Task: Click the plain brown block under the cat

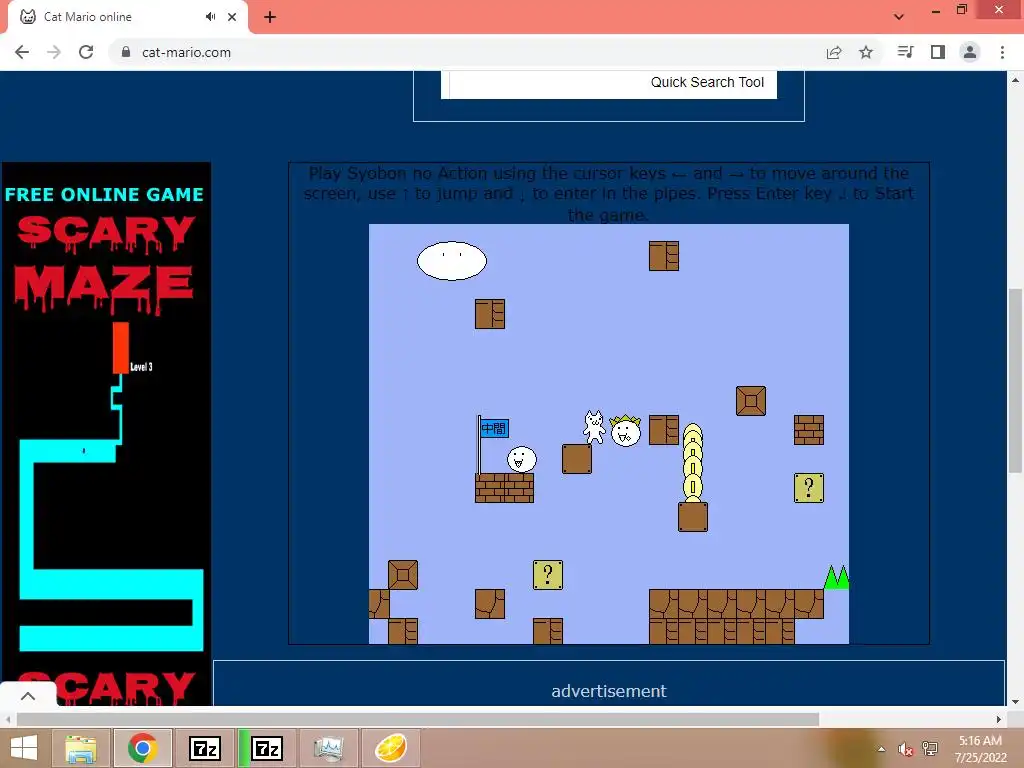Action: click(577, 458)
